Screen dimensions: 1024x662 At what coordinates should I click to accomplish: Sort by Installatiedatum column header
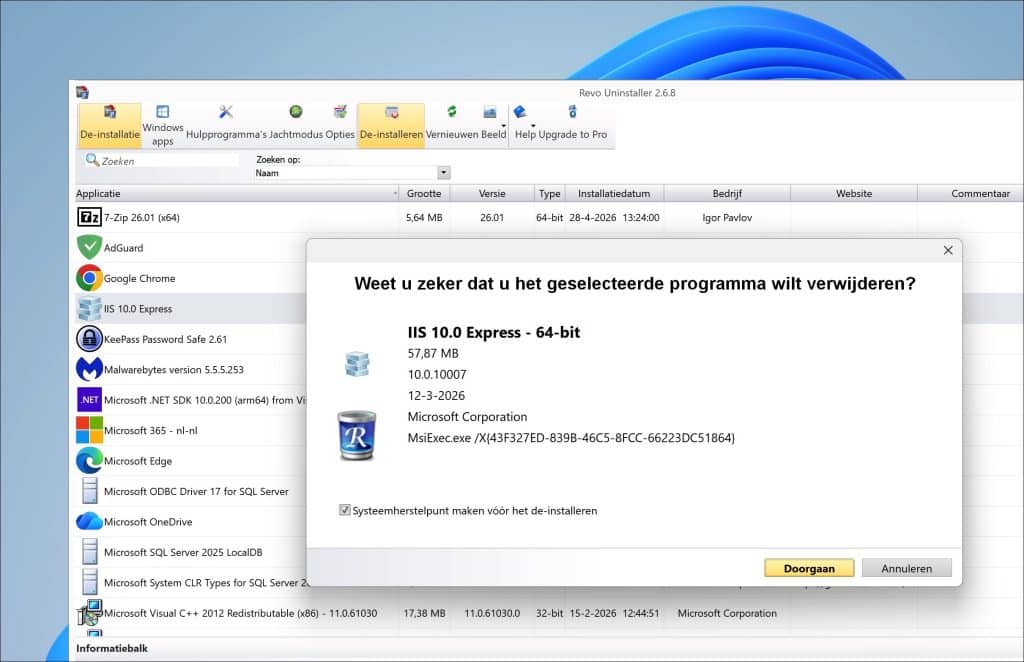click(614, 193)
